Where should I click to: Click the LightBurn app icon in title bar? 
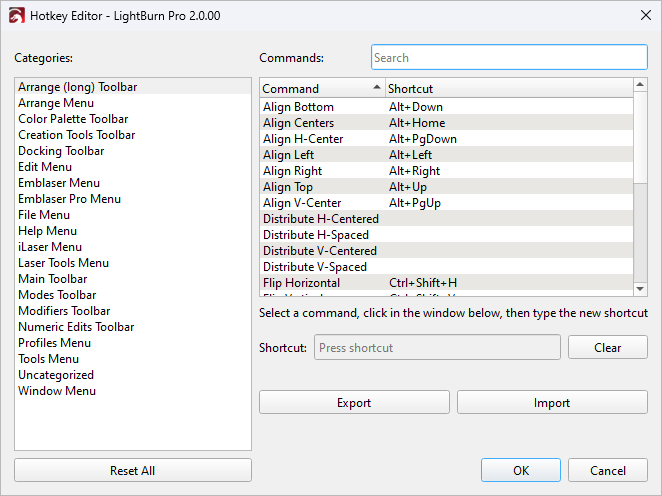point(16,16)
